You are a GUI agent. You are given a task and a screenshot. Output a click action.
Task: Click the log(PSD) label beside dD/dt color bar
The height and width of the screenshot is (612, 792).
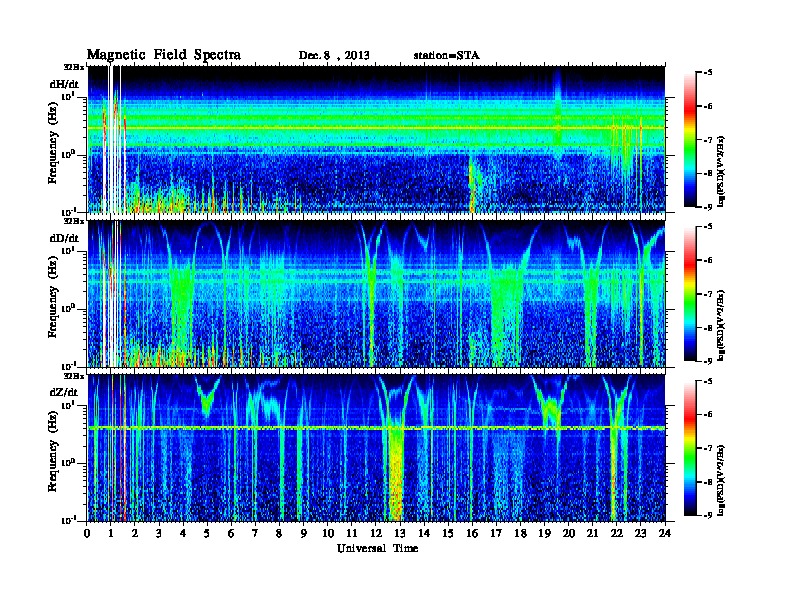pos(722,325)
